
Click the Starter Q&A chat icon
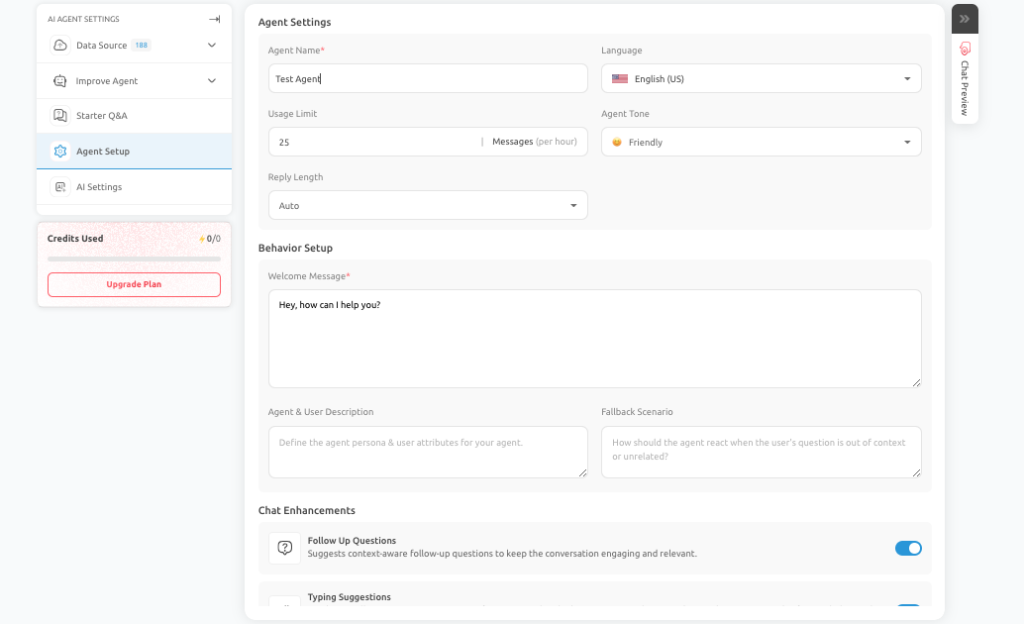[x=60, y=116]
